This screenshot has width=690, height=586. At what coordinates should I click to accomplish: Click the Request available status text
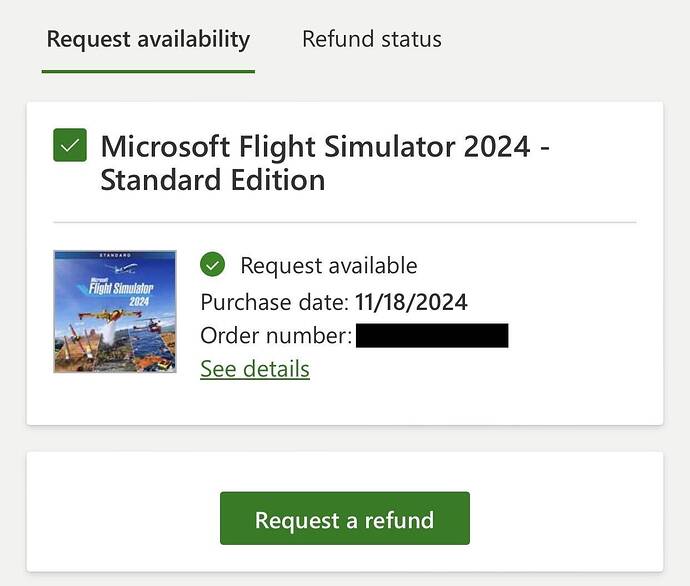(329, 265)
